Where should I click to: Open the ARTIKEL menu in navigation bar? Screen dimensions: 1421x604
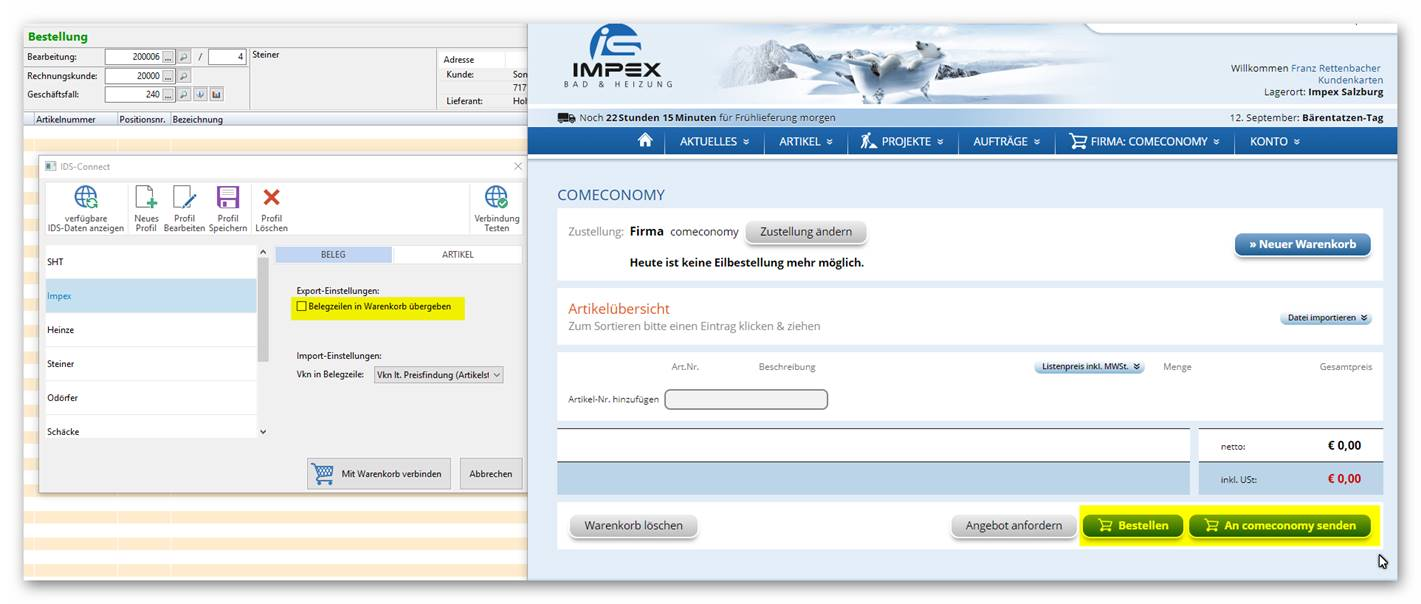[x=806, y=142]
